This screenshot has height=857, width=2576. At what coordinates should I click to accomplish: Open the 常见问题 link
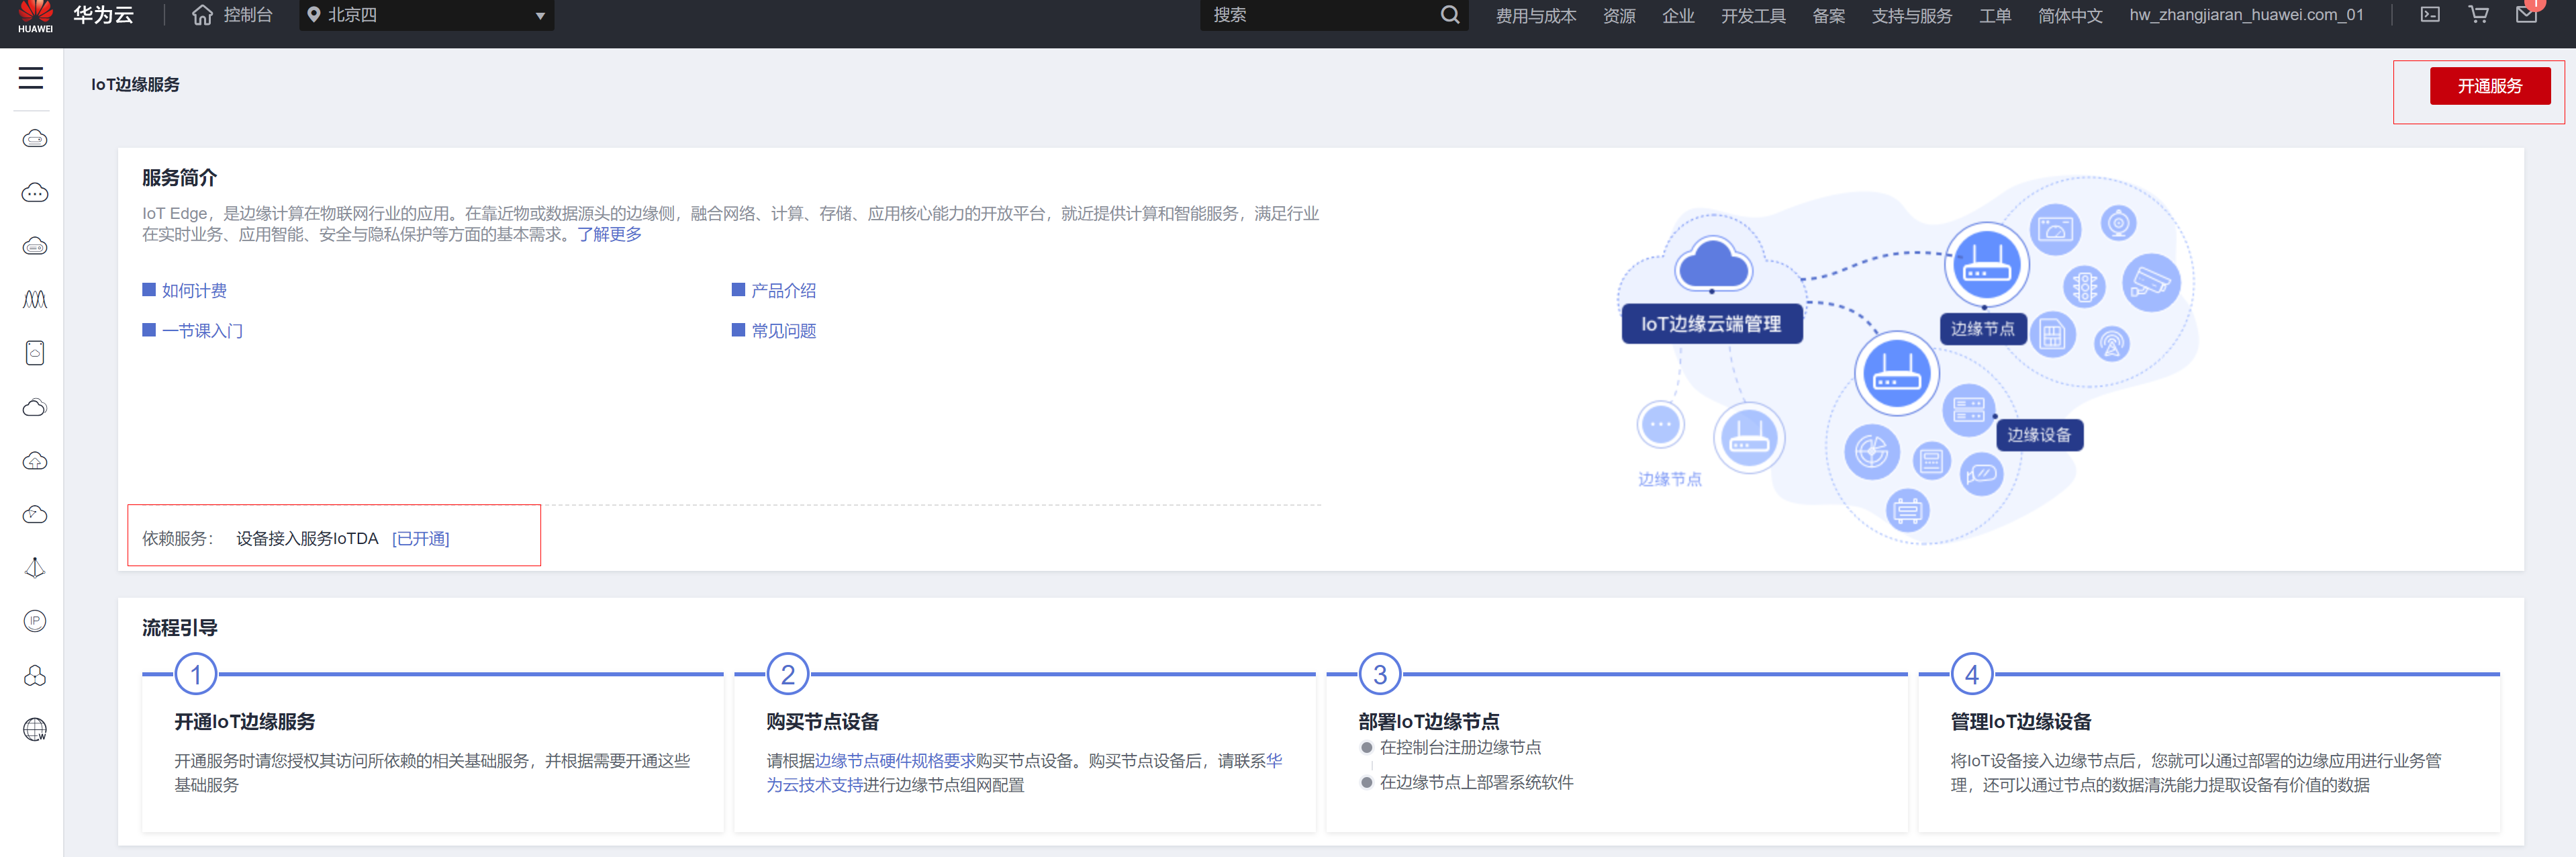coord(783,331)
